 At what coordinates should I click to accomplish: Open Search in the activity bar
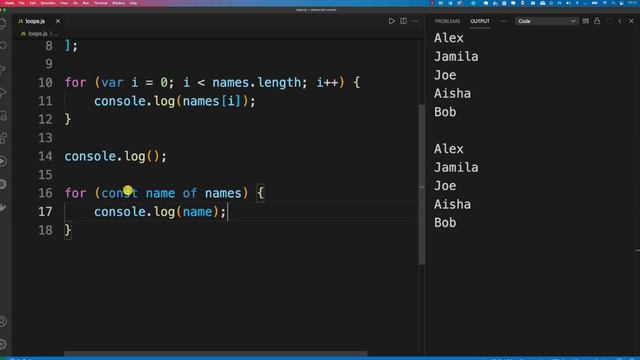pyautogui.click(x=3, y=45)
